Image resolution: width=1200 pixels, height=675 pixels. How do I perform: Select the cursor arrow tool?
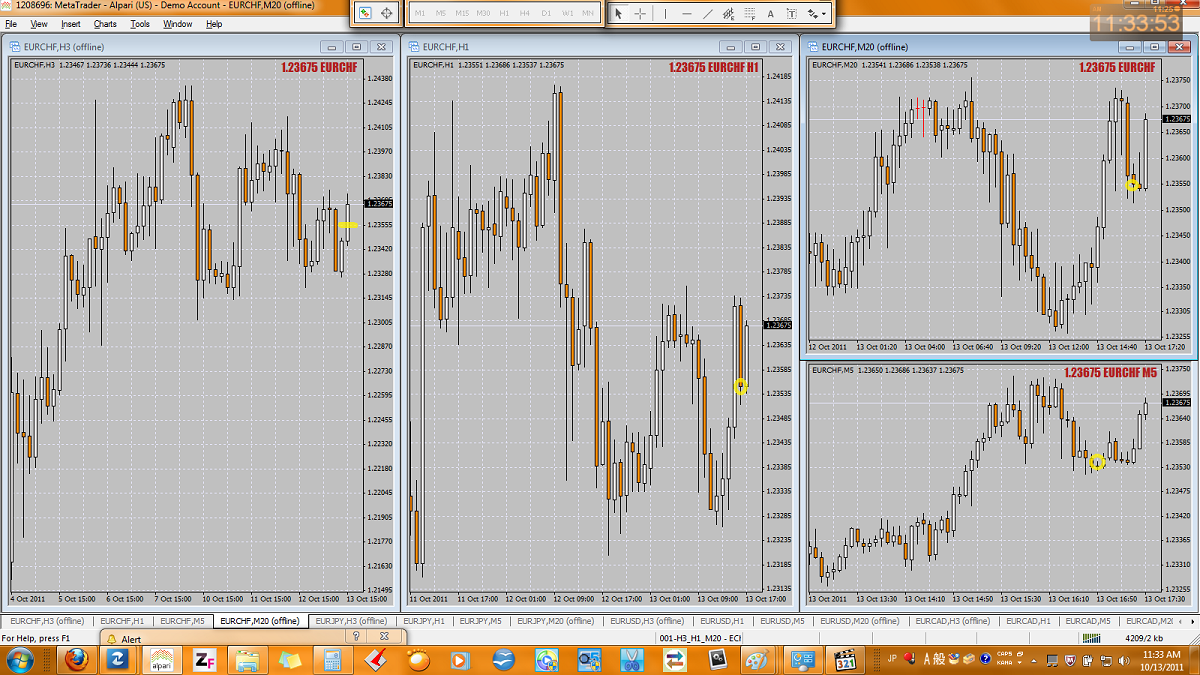coord(618,13)
